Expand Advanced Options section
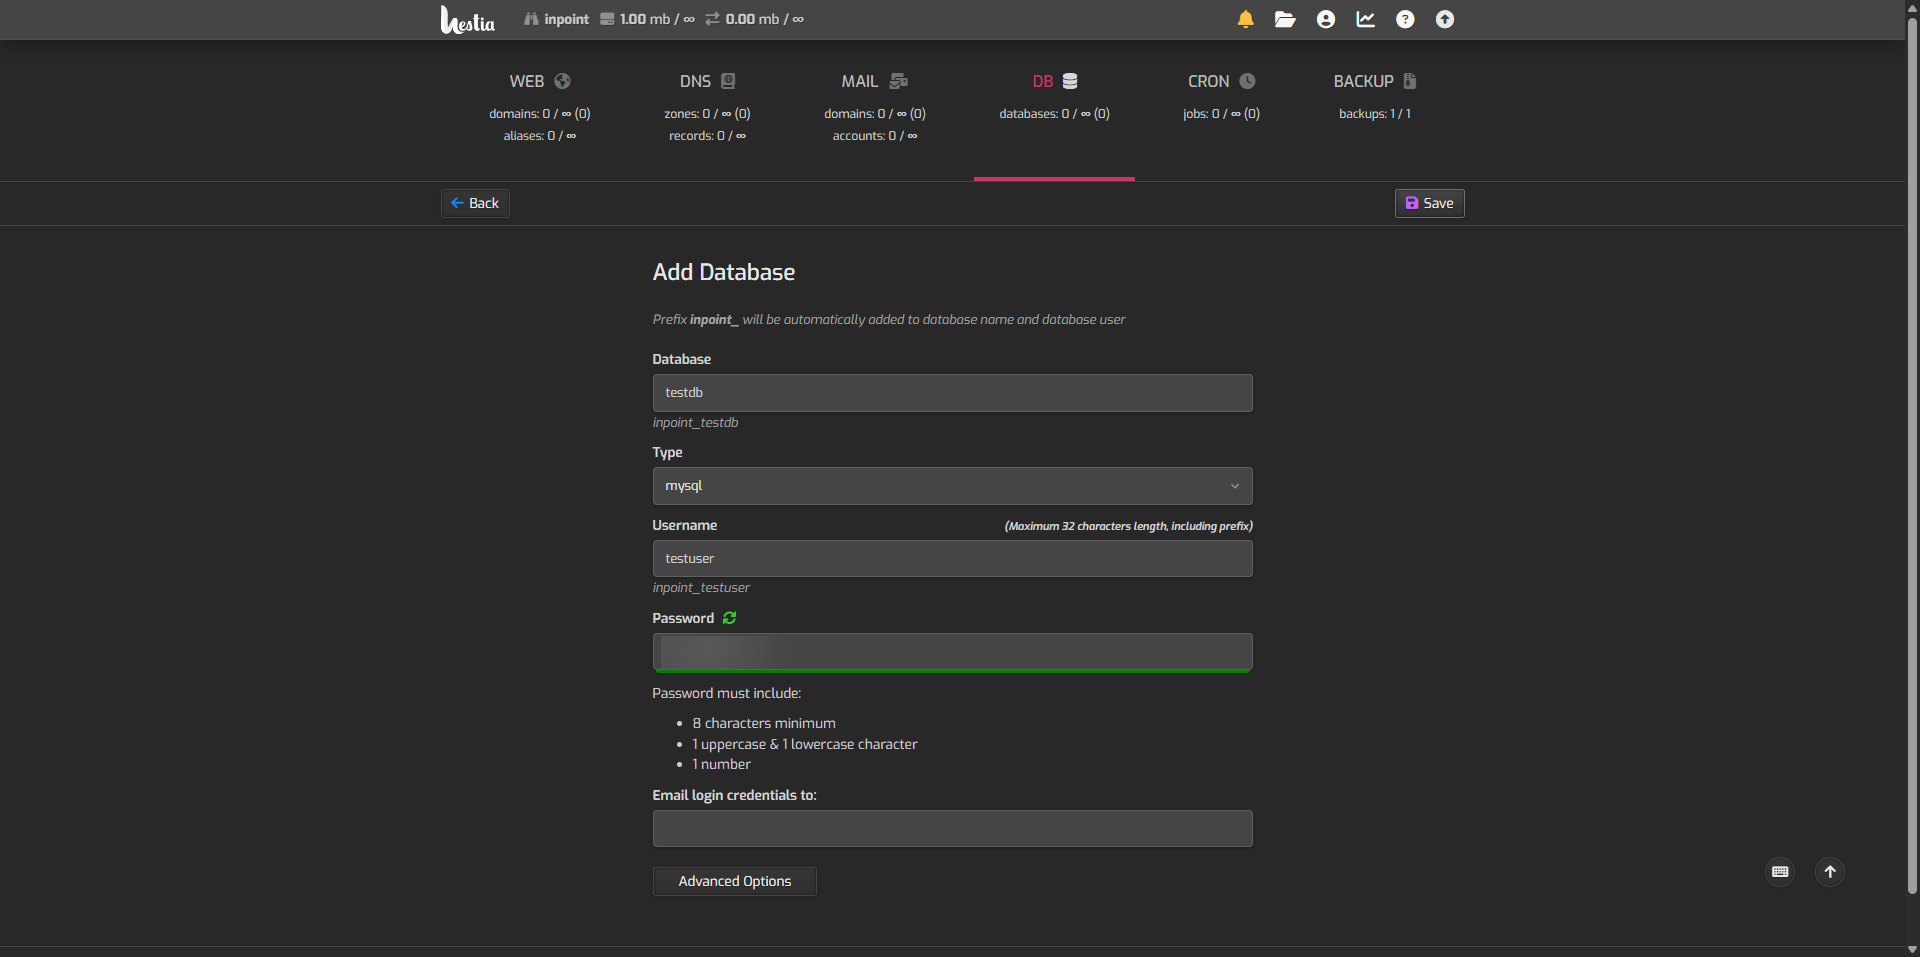Viewport: 1920px width, 957px height. pyautogui.click(x=734, y=881)
